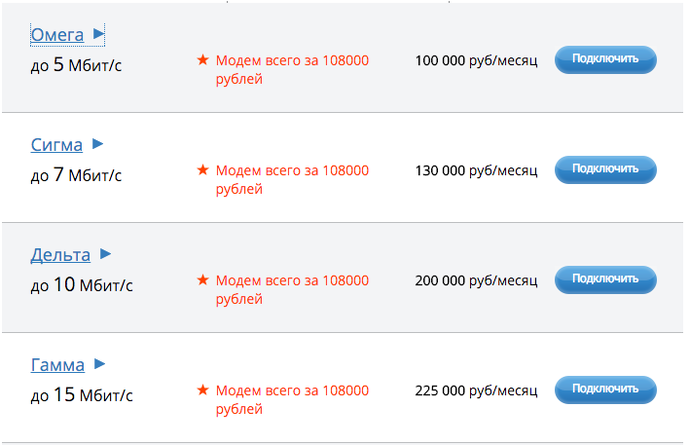Click the star icon in the Омега row
The image size is (690, 445).
[x=203, y=61]
